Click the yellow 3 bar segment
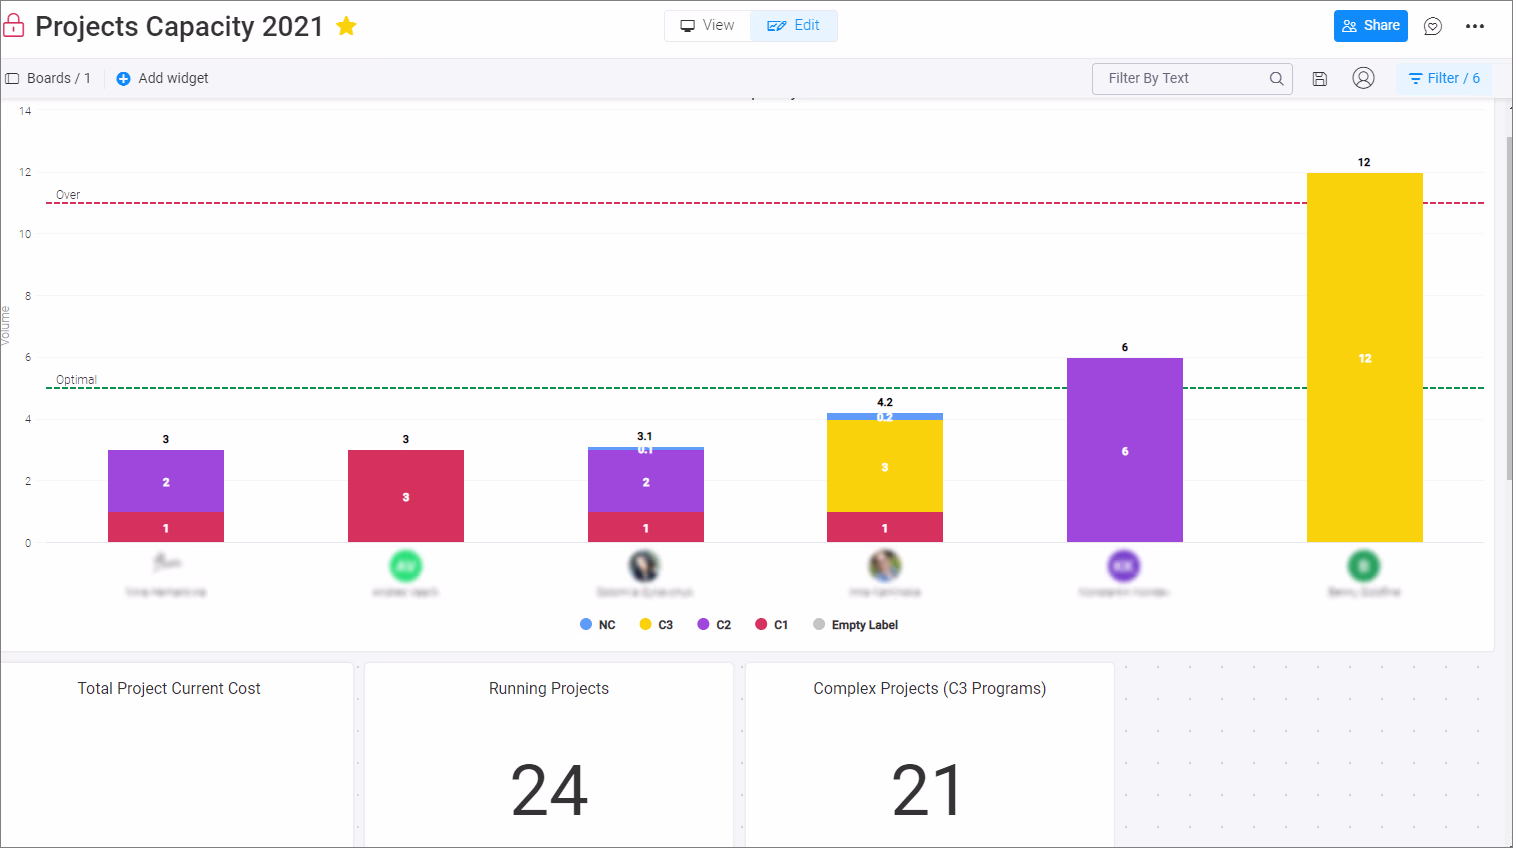The height and width of the screenshot is (848, 1513). 885,466
